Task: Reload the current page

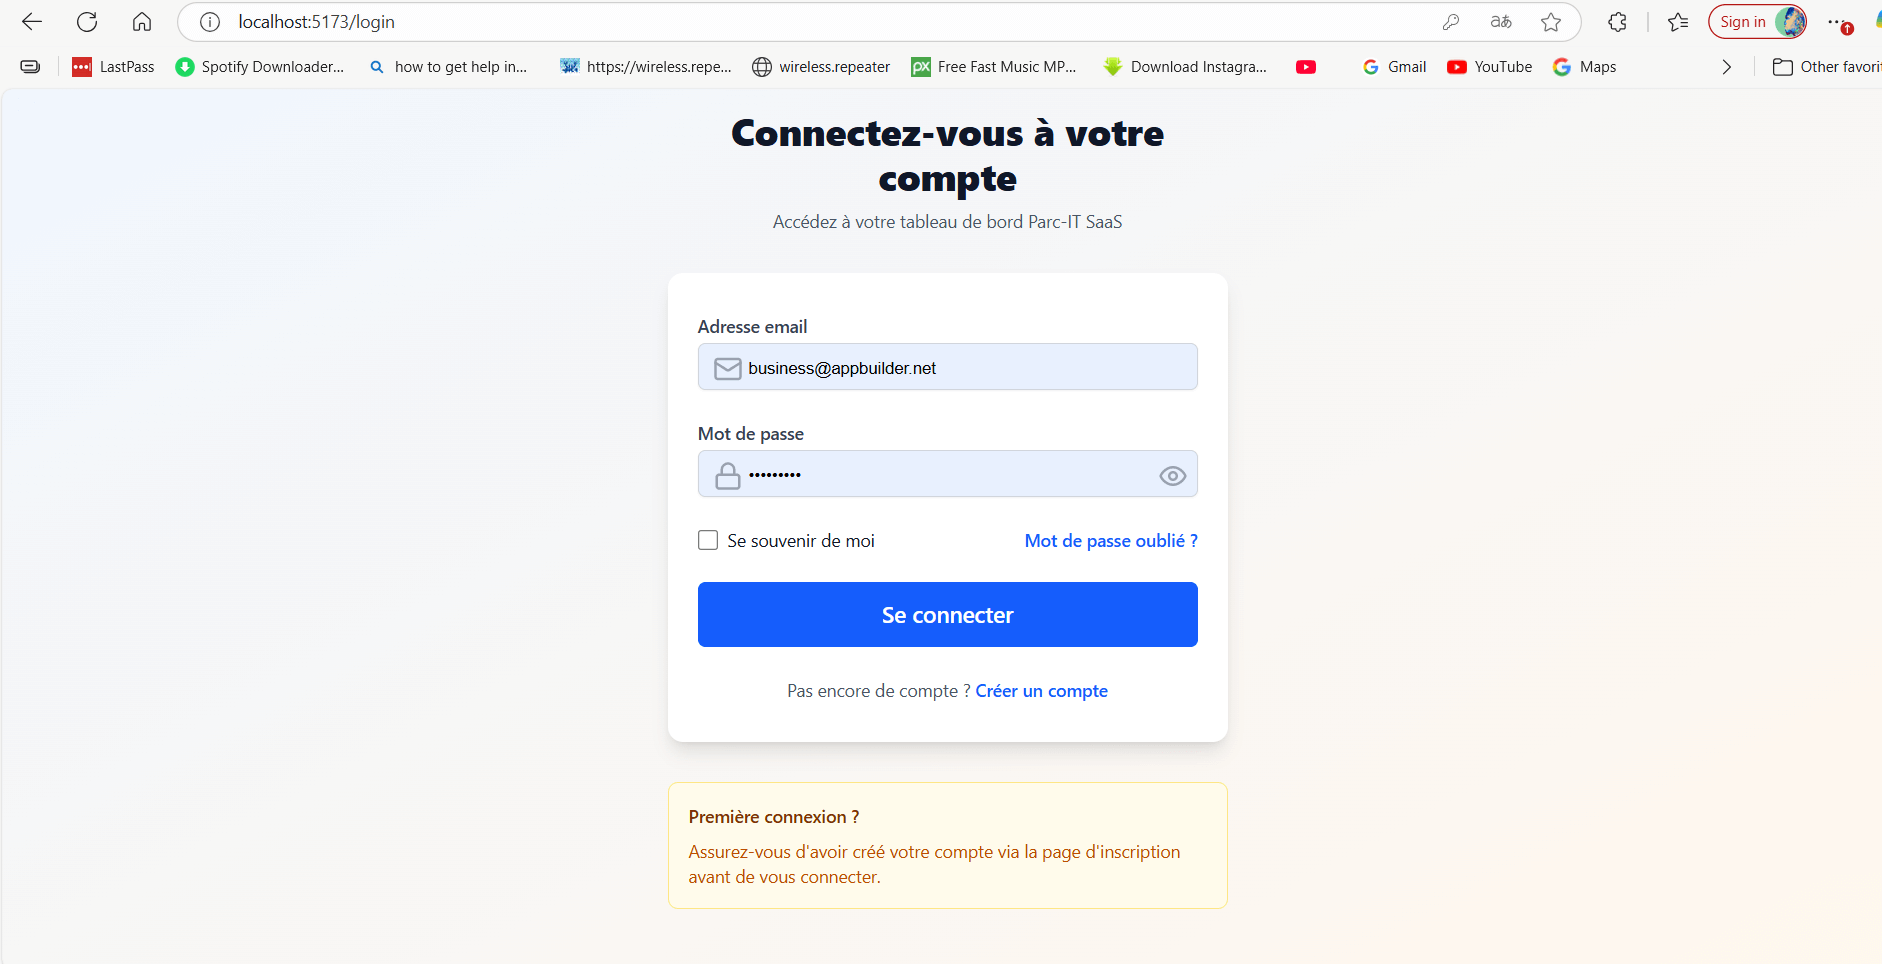Action: (x=87, y=22)
